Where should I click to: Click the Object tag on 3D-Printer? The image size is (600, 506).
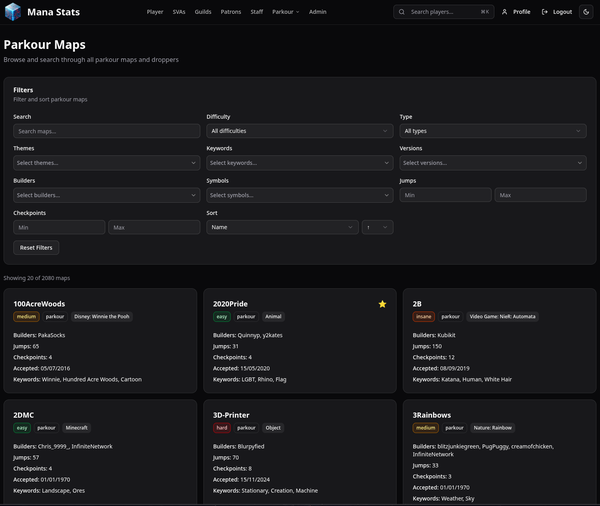273,428
